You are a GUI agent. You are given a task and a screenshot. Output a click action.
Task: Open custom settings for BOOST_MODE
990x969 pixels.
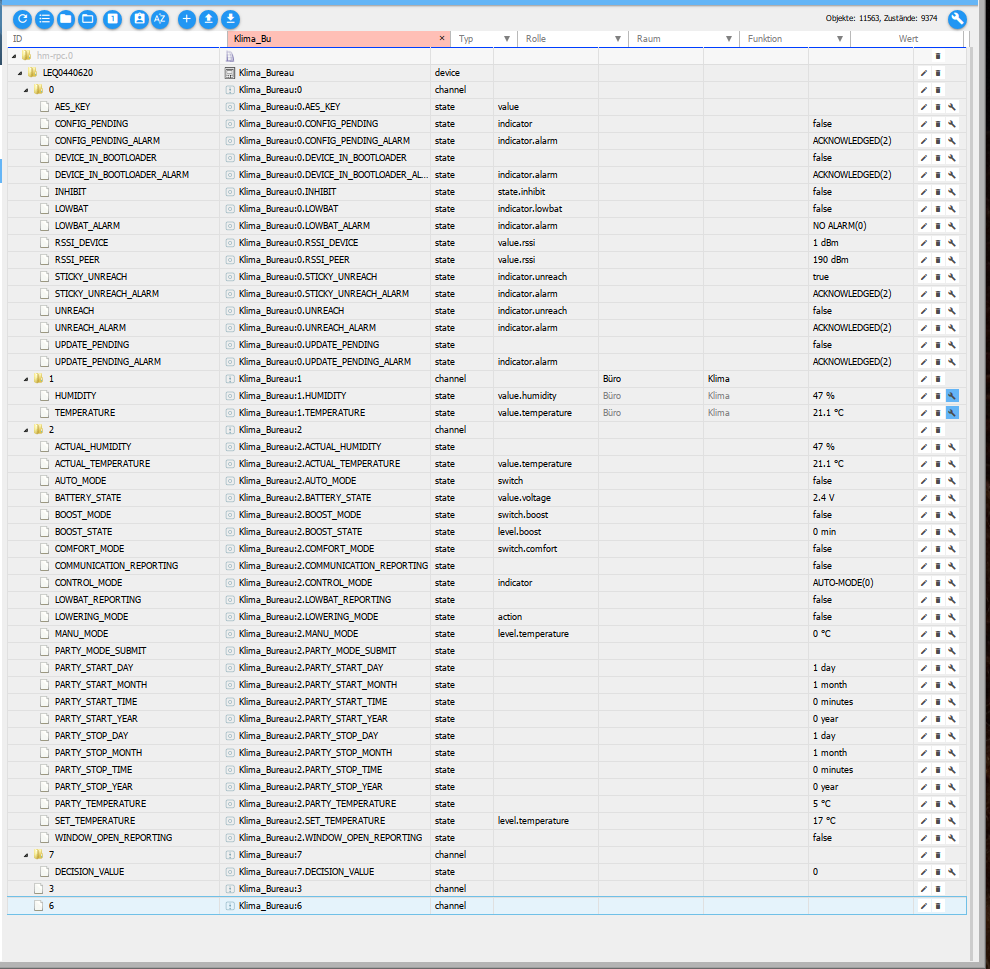pos(952,515)
